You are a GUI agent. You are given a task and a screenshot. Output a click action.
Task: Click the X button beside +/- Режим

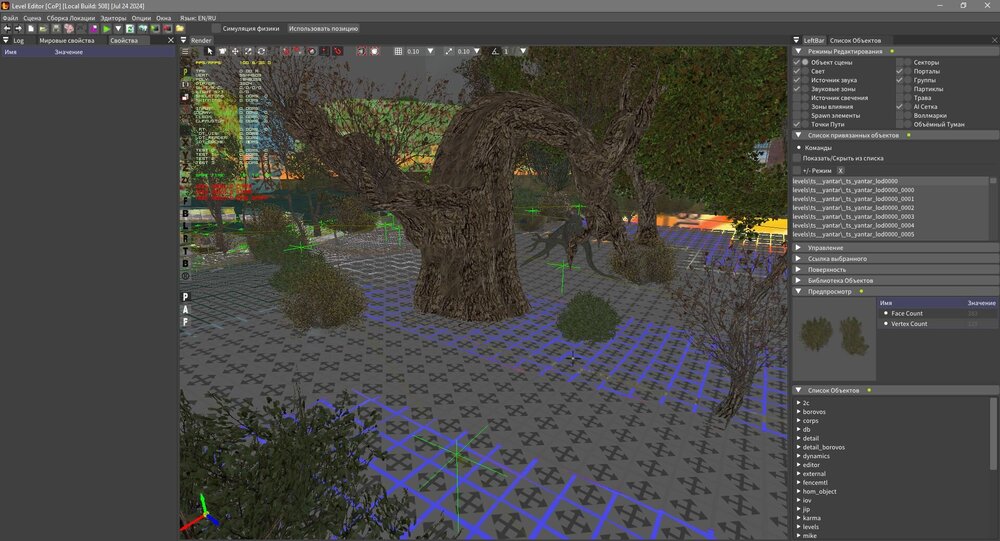point(840,171)
